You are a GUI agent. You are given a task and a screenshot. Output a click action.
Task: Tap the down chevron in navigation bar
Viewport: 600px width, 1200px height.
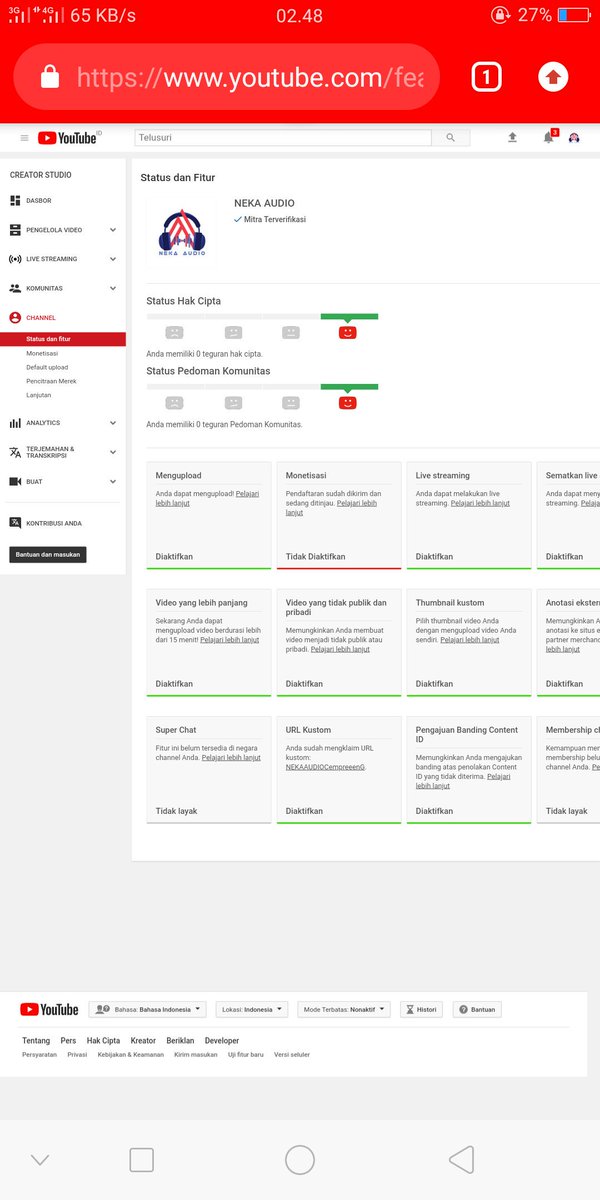coord(40,1160)
